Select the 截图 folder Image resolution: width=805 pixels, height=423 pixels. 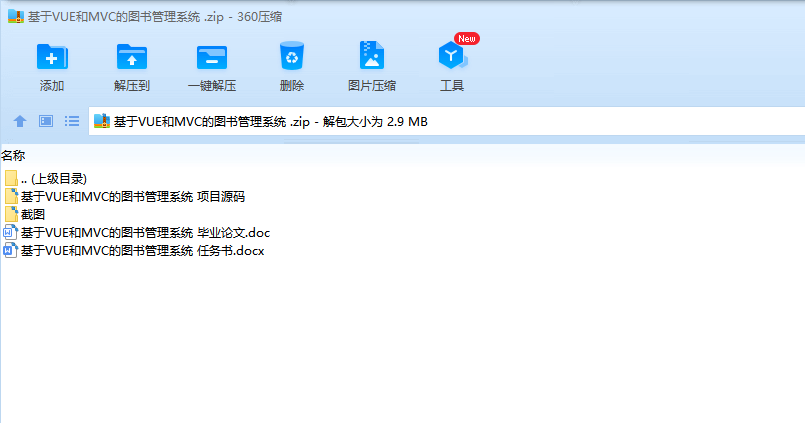(x=25, y=215)
